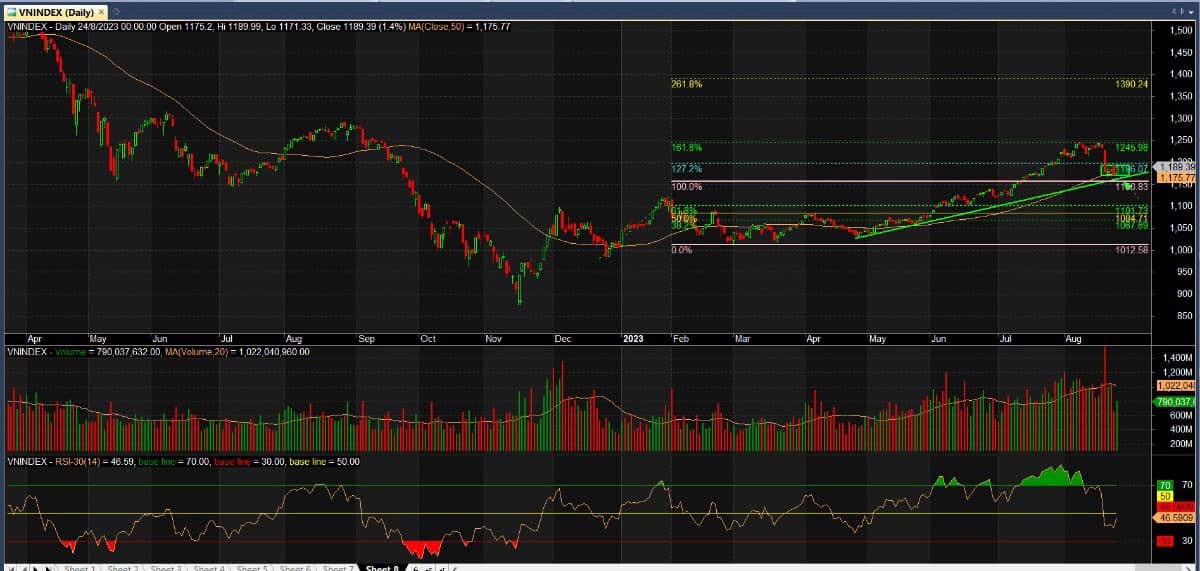1200x571 pixels.
Task: Go to previous sheet using arrow
Action: point(24,568)
